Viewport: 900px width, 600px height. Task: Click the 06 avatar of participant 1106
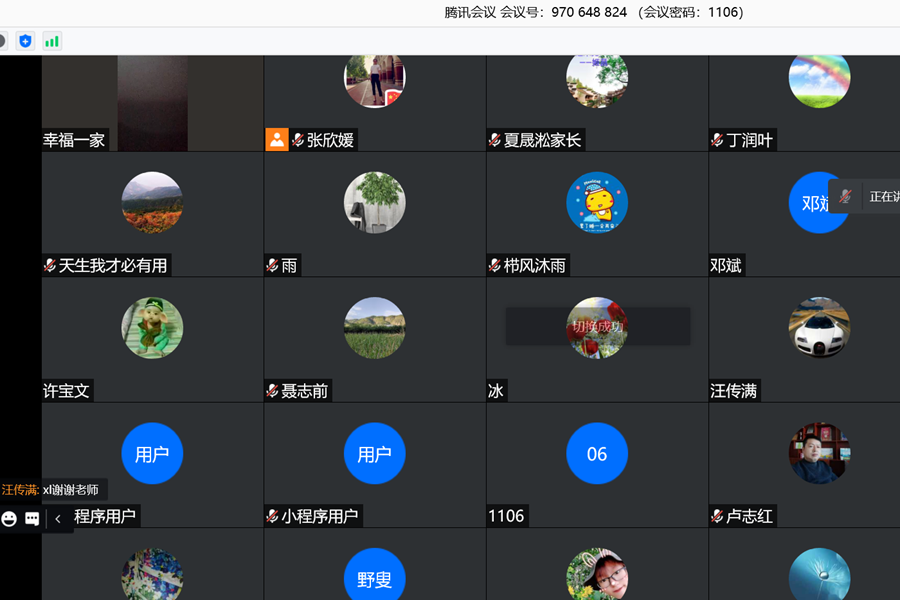click(x=597, y=454)
